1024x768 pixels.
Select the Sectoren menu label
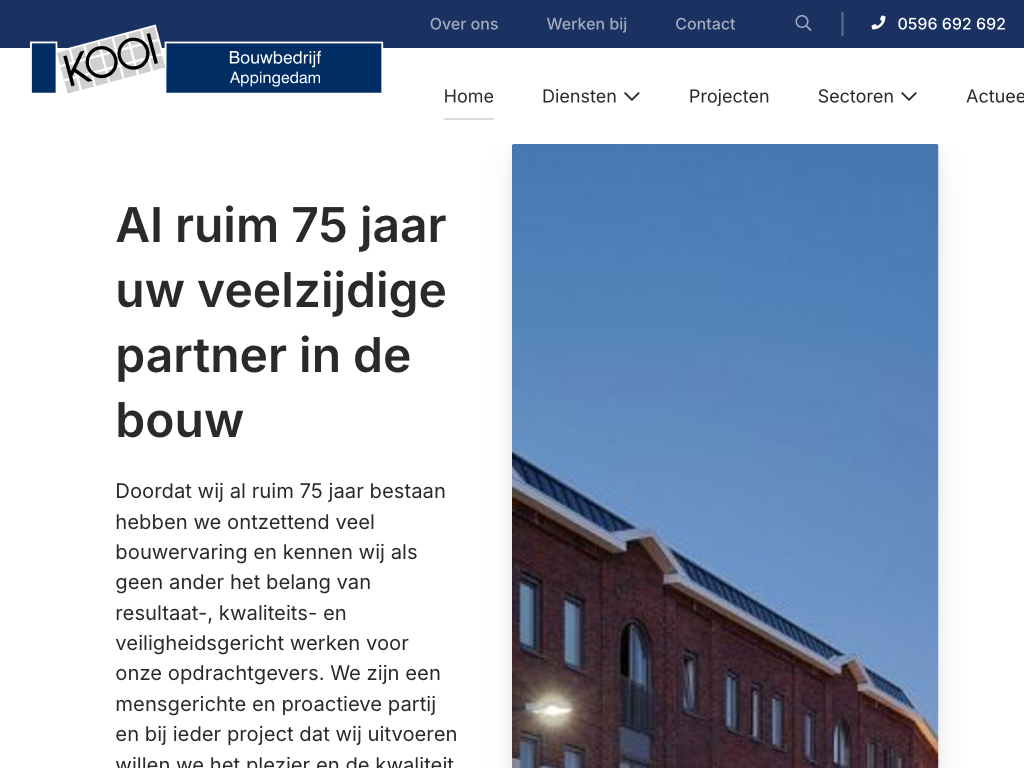coord(855,97)
